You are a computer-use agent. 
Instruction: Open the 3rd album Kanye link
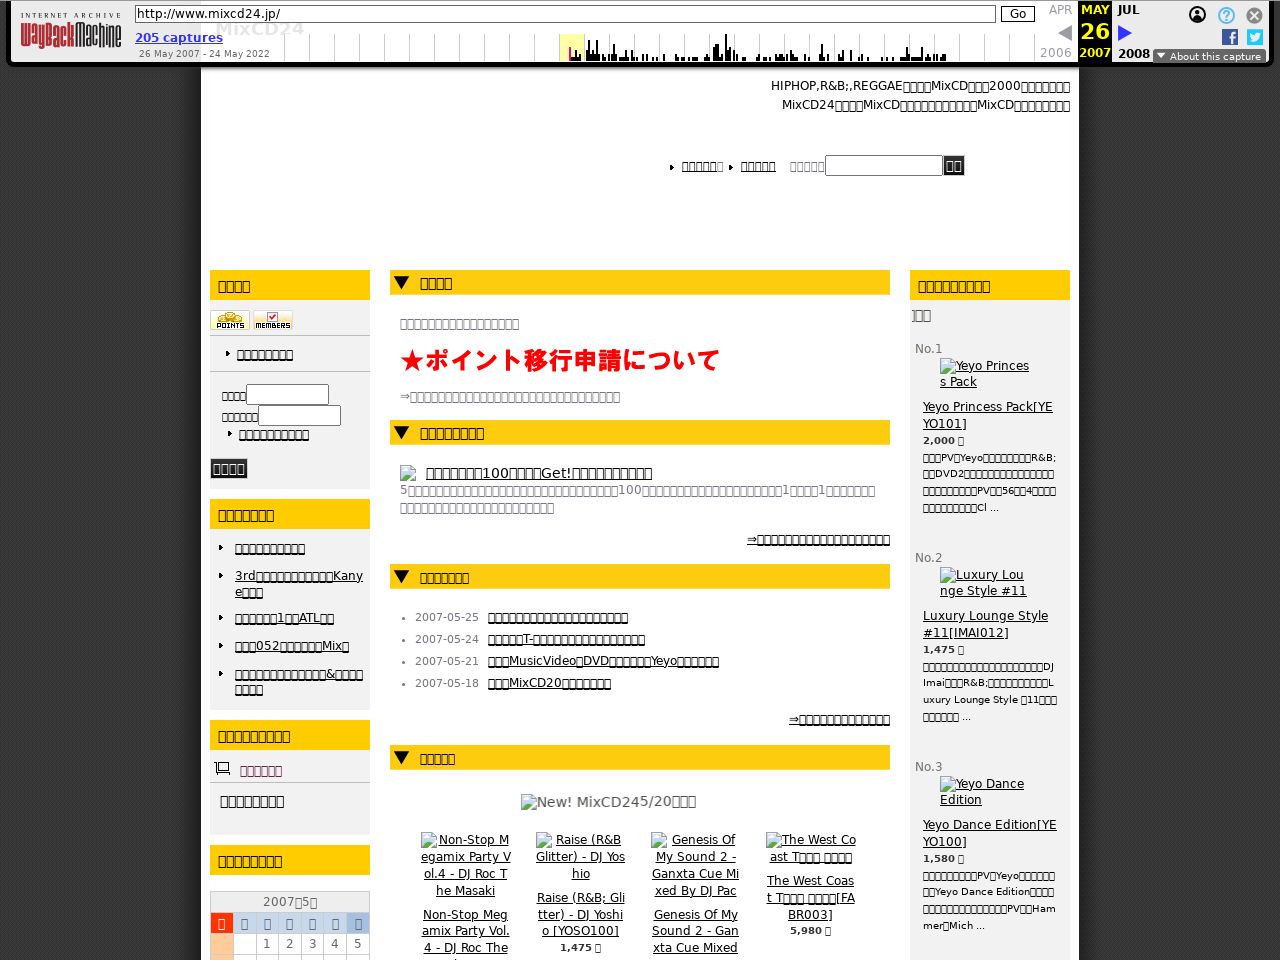click(x=299, y=584)
